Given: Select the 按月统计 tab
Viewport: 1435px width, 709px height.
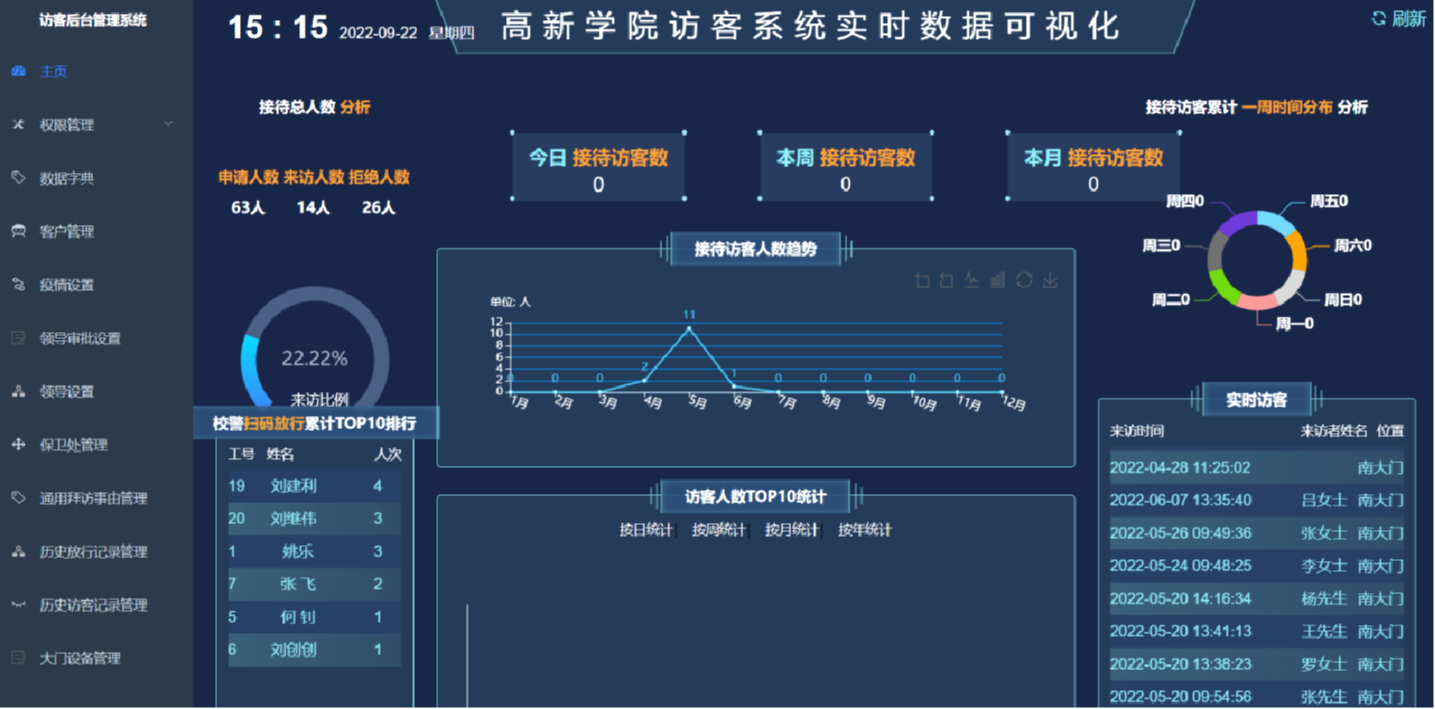Looking at the screenshot, I should [x=792, y=530].
